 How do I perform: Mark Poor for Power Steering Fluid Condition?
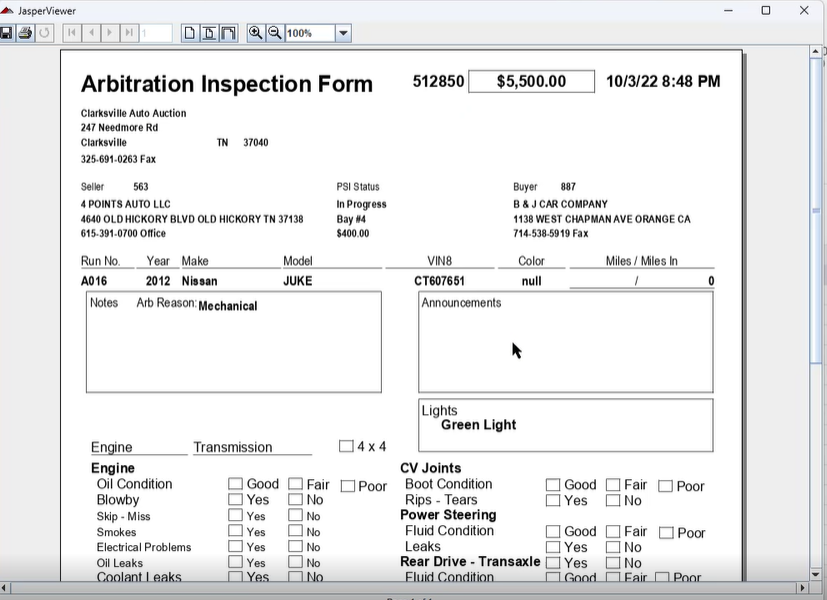tap(666, 533)
